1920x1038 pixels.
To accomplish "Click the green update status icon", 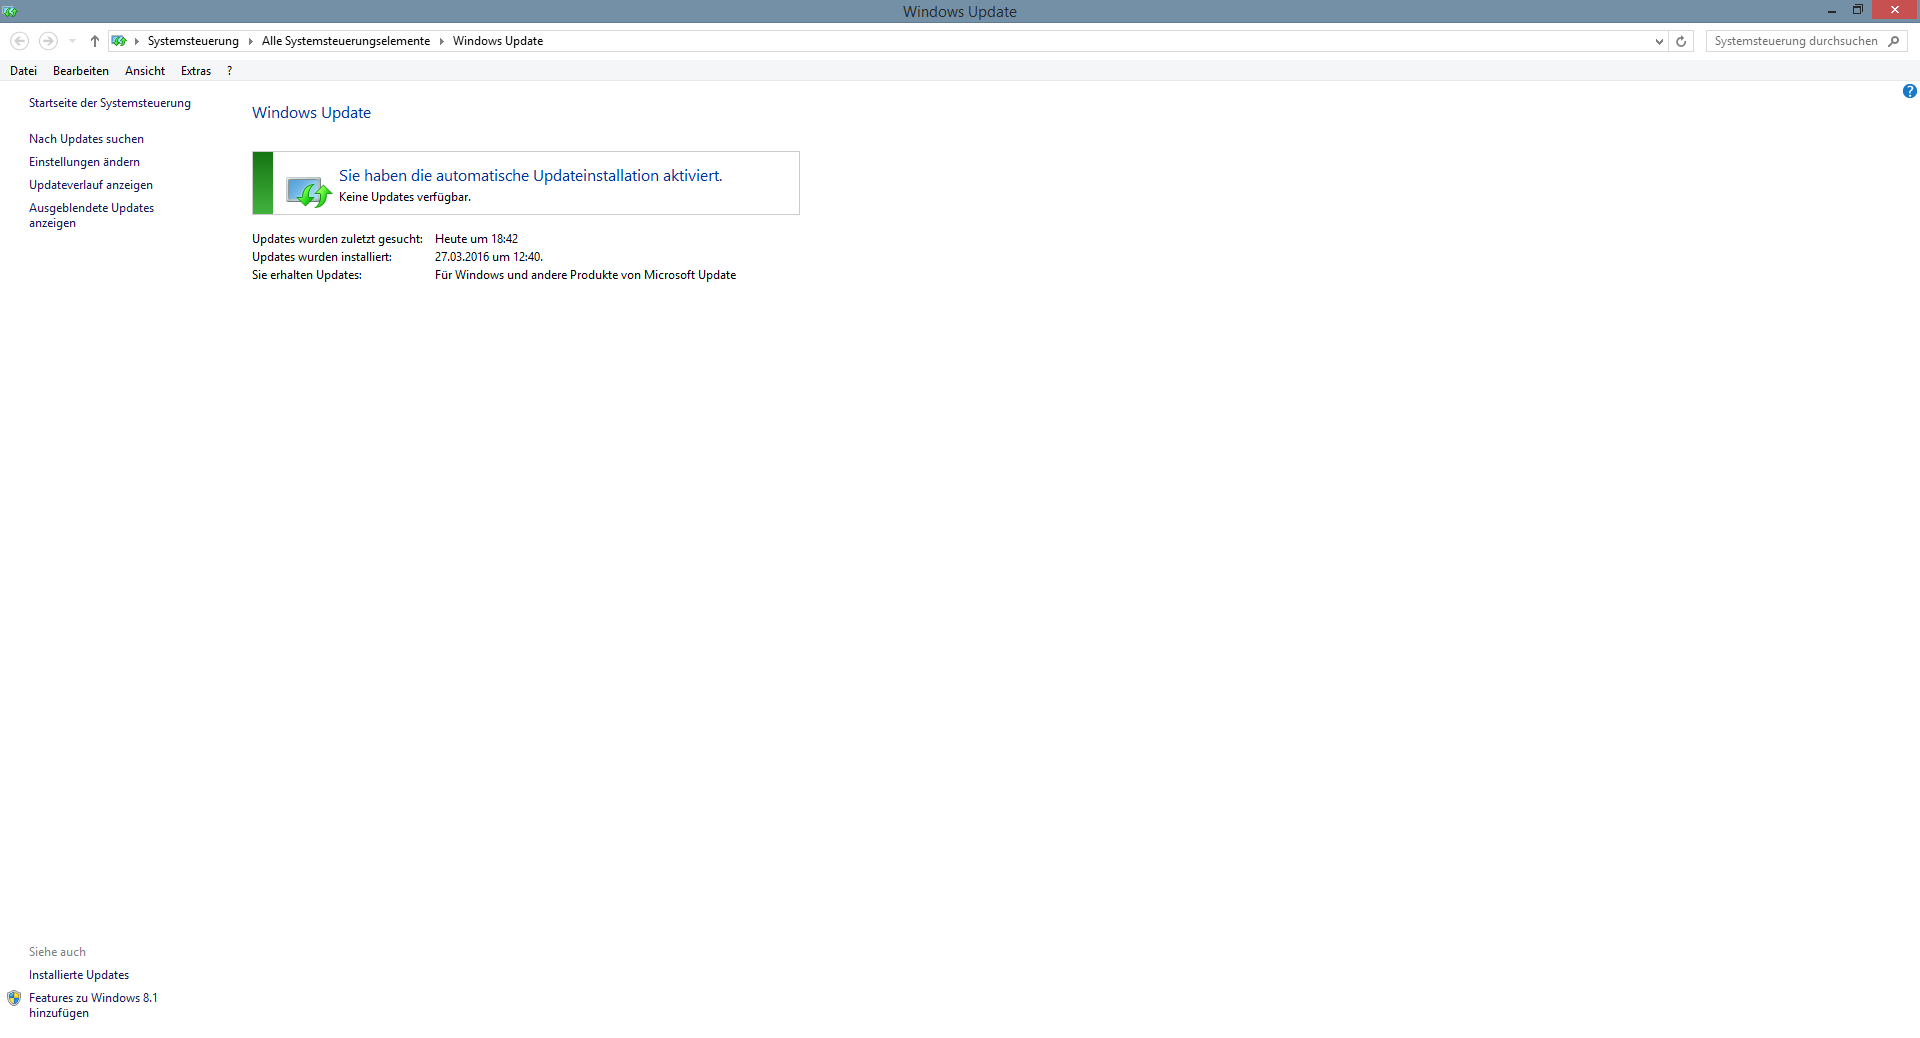I will point(308,191).
